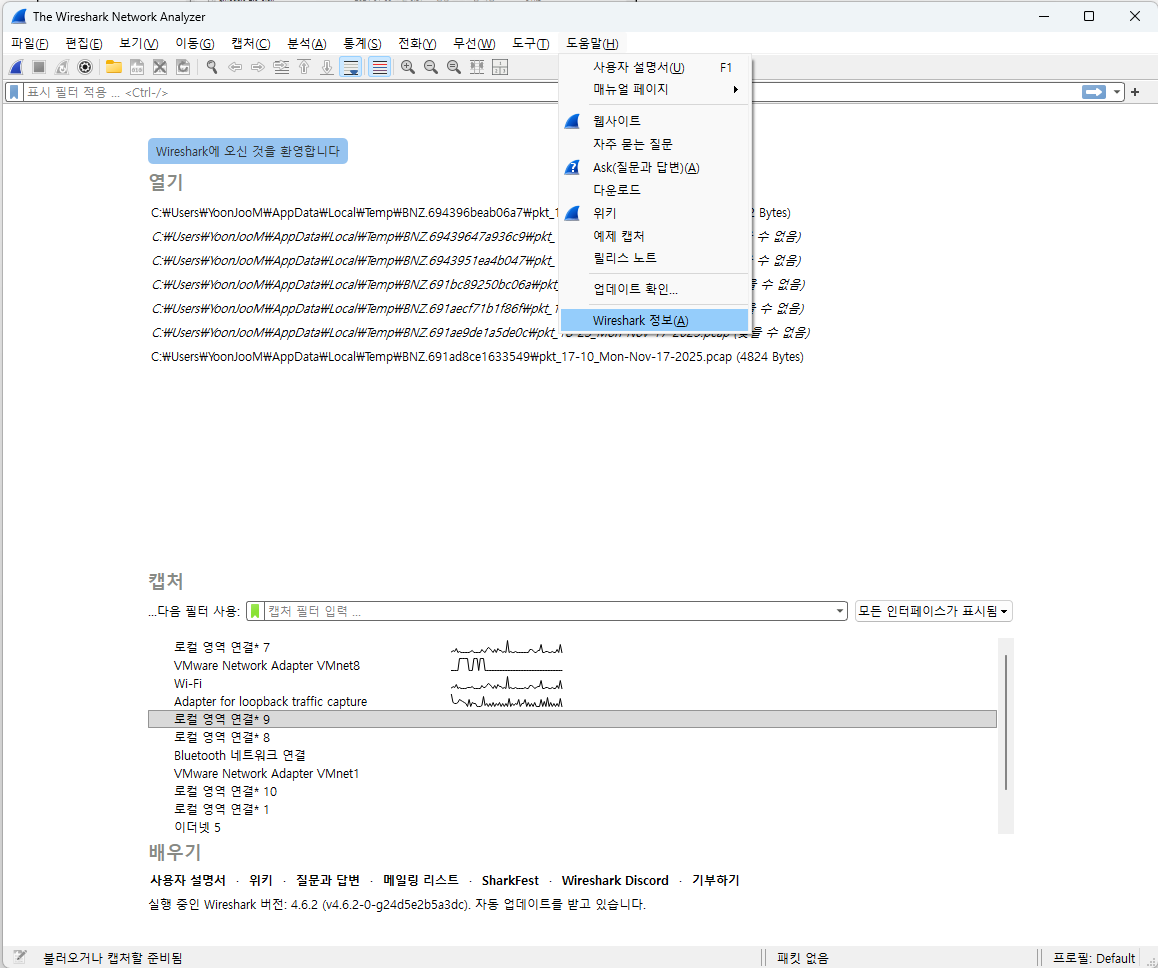Apply the display filter with arrow button
1158x968 pixels.
[x=1094, y=92]
